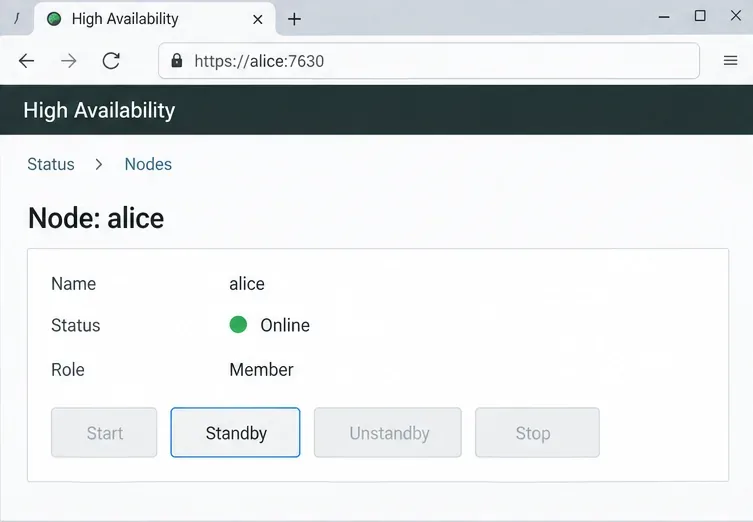The image size is (753, 522).
Task: Open the Status breadcrumb link
Action: [x=51, y=164]
